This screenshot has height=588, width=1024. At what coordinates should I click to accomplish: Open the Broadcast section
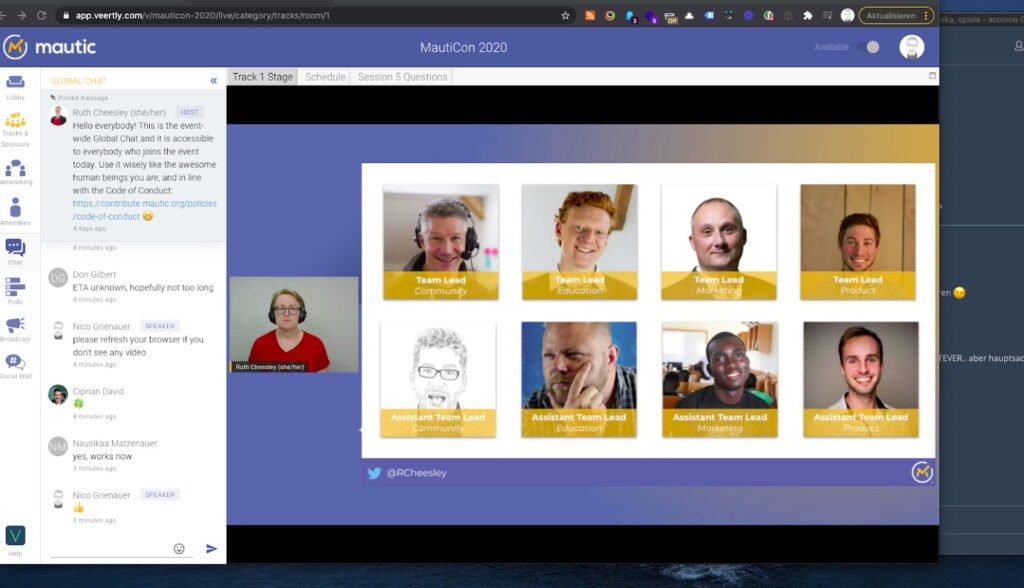(x=15, y=329)
